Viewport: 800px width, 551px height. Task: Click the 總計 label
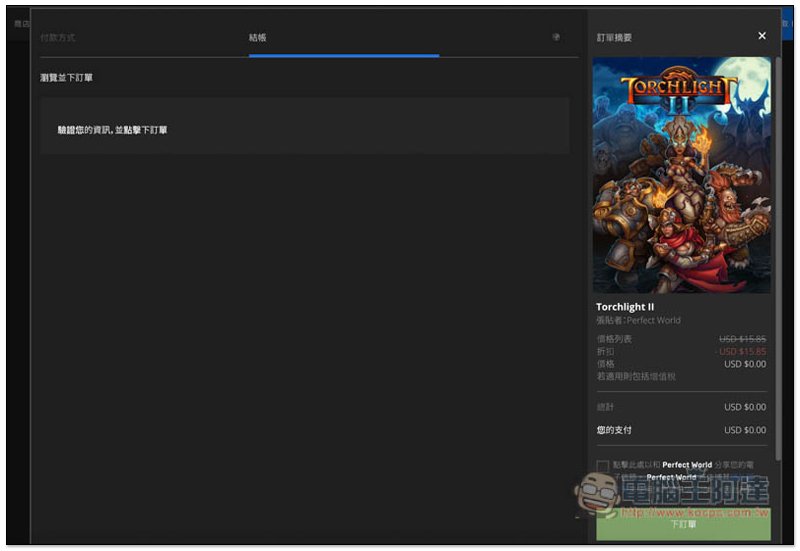[605, 407]
